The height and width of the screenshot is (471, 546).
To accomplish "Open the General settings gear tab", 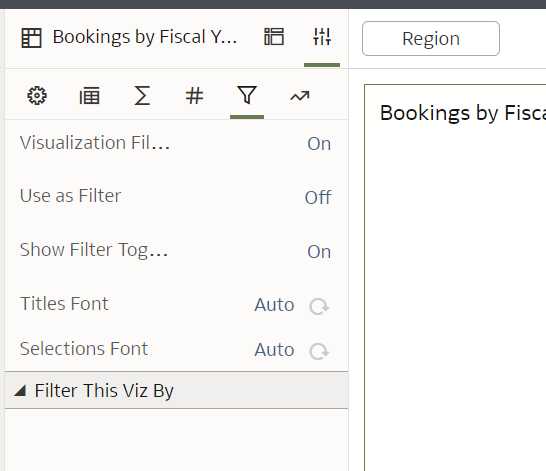I will coord(37,96).
